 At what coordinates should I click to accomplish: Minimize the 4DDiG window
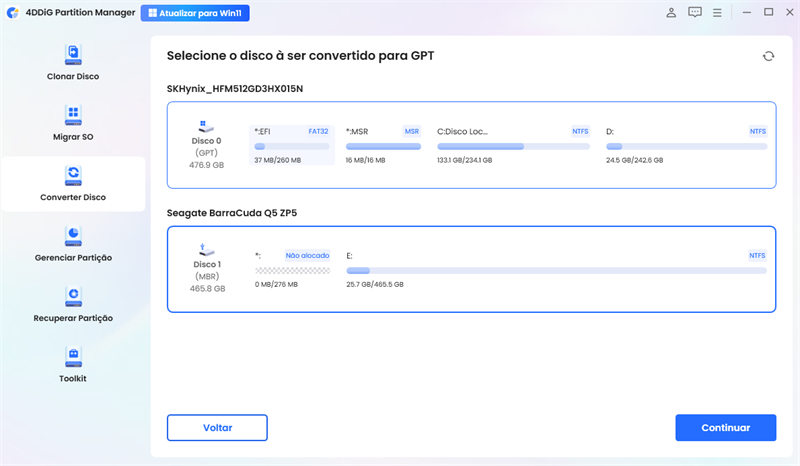(746, 12)
